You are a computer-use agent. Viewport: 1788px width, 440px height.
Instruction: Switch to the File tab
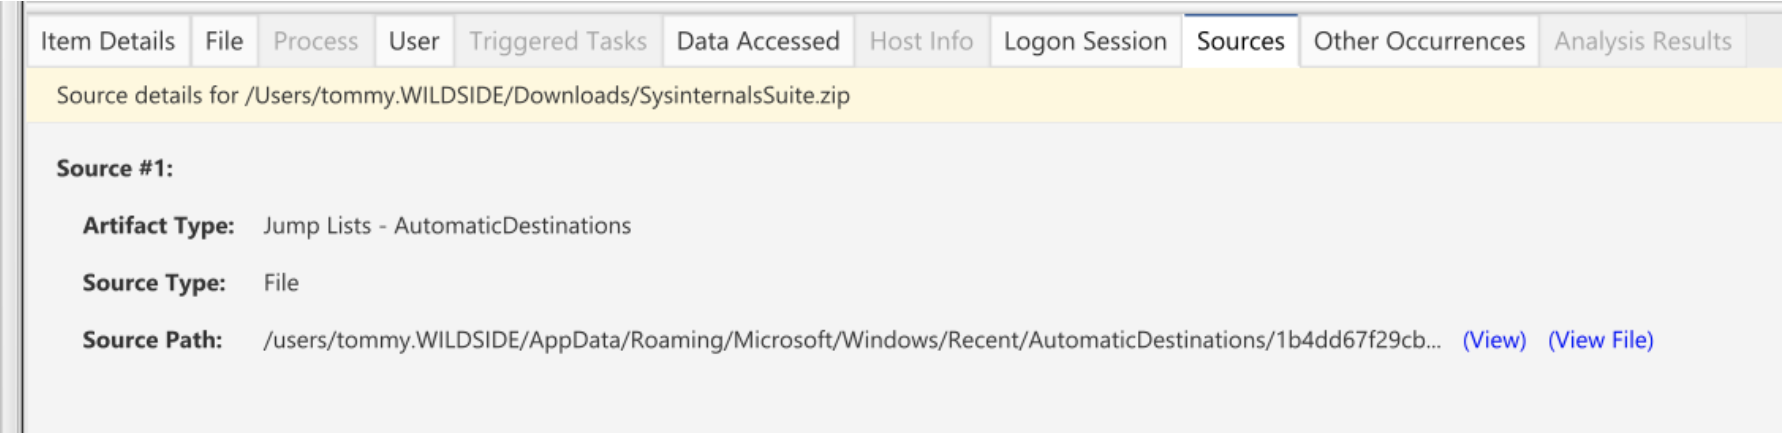[x=224, y=41]
